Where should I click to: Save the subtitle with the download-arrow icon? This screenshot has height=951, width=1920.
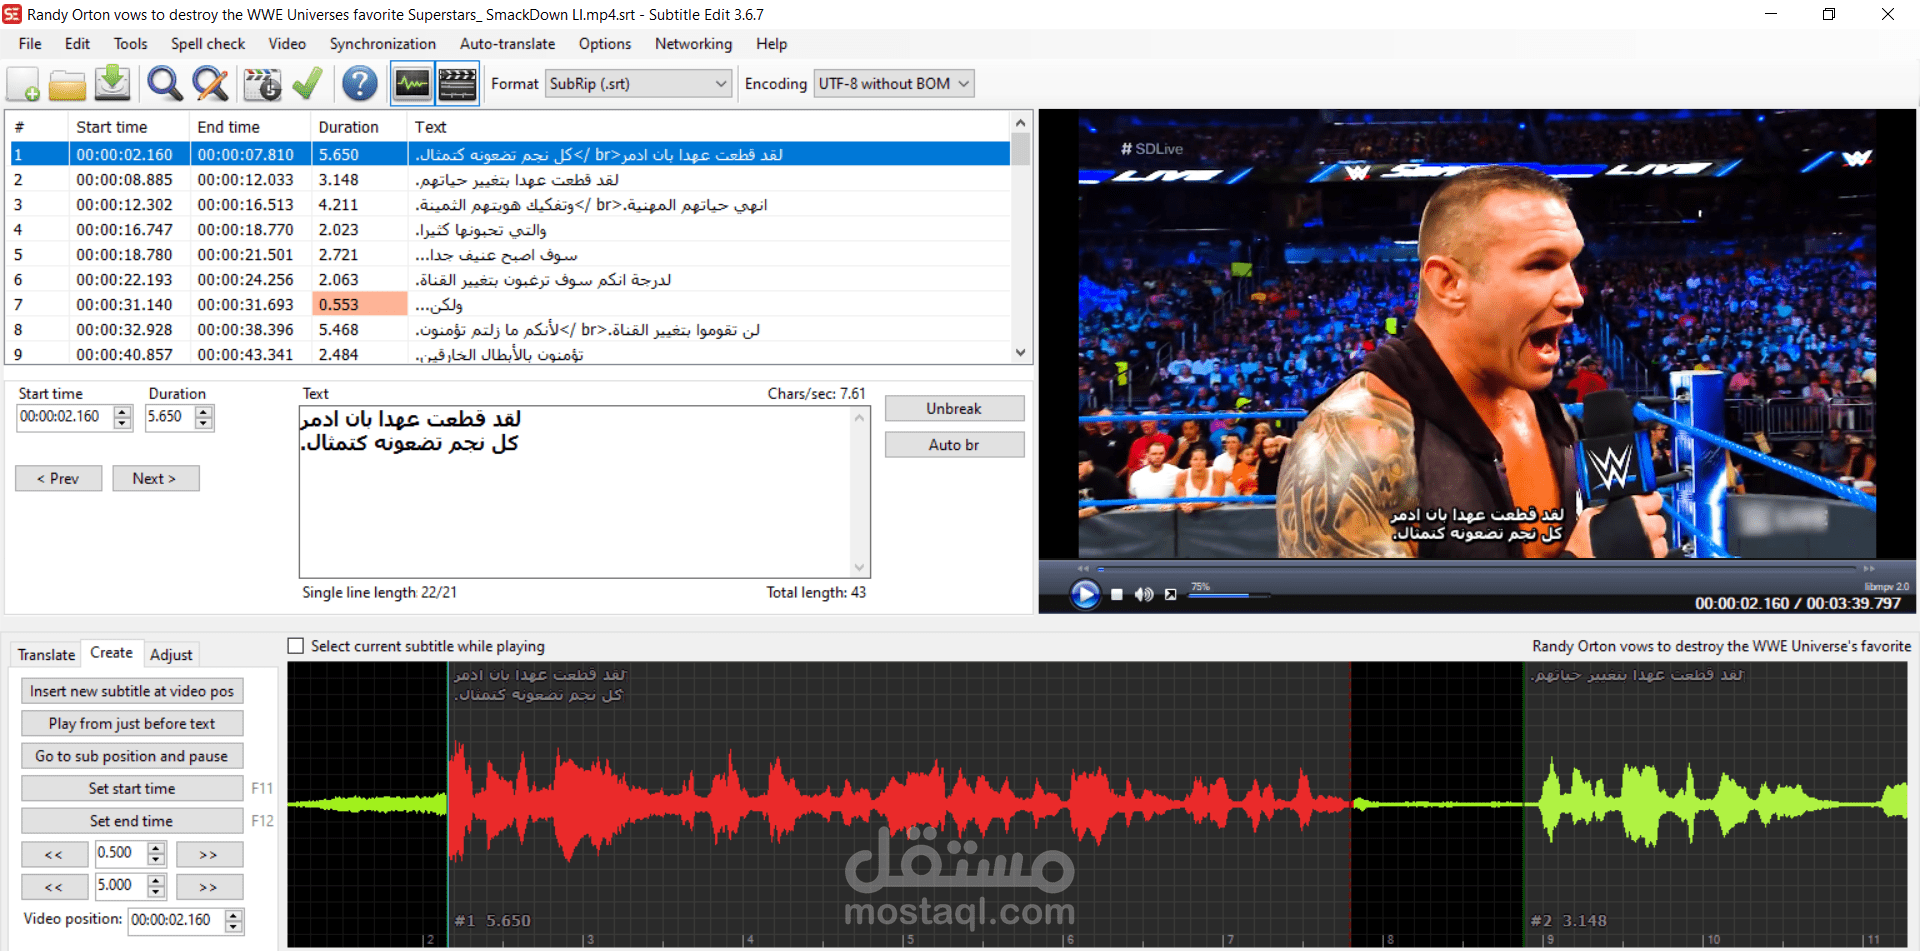click(x=113, y=84)
